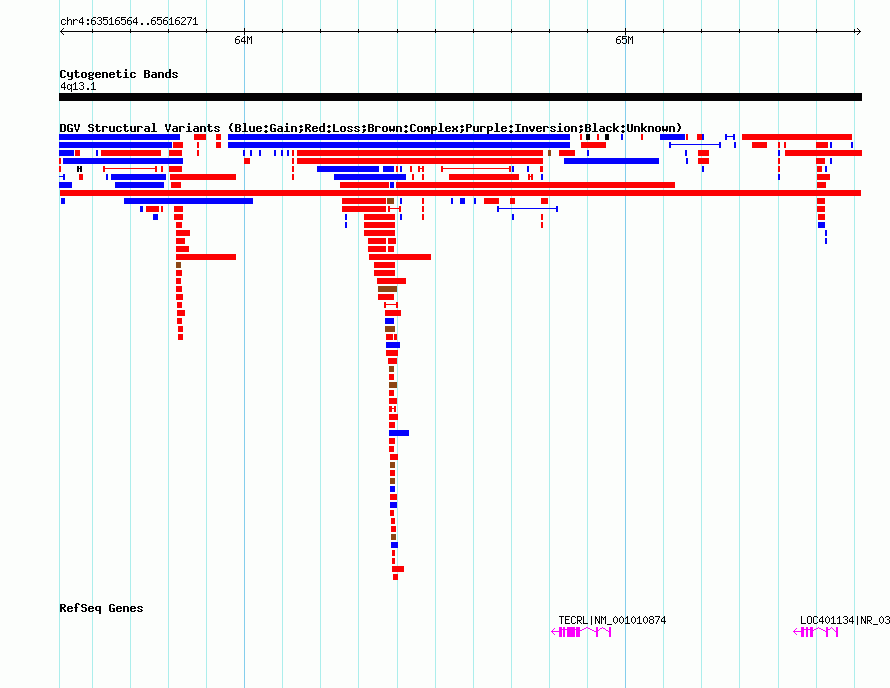The height and width of the screenshot is (688, 890).
Task: Click the LOC401134 gene label
Action: tap(844, 620)
